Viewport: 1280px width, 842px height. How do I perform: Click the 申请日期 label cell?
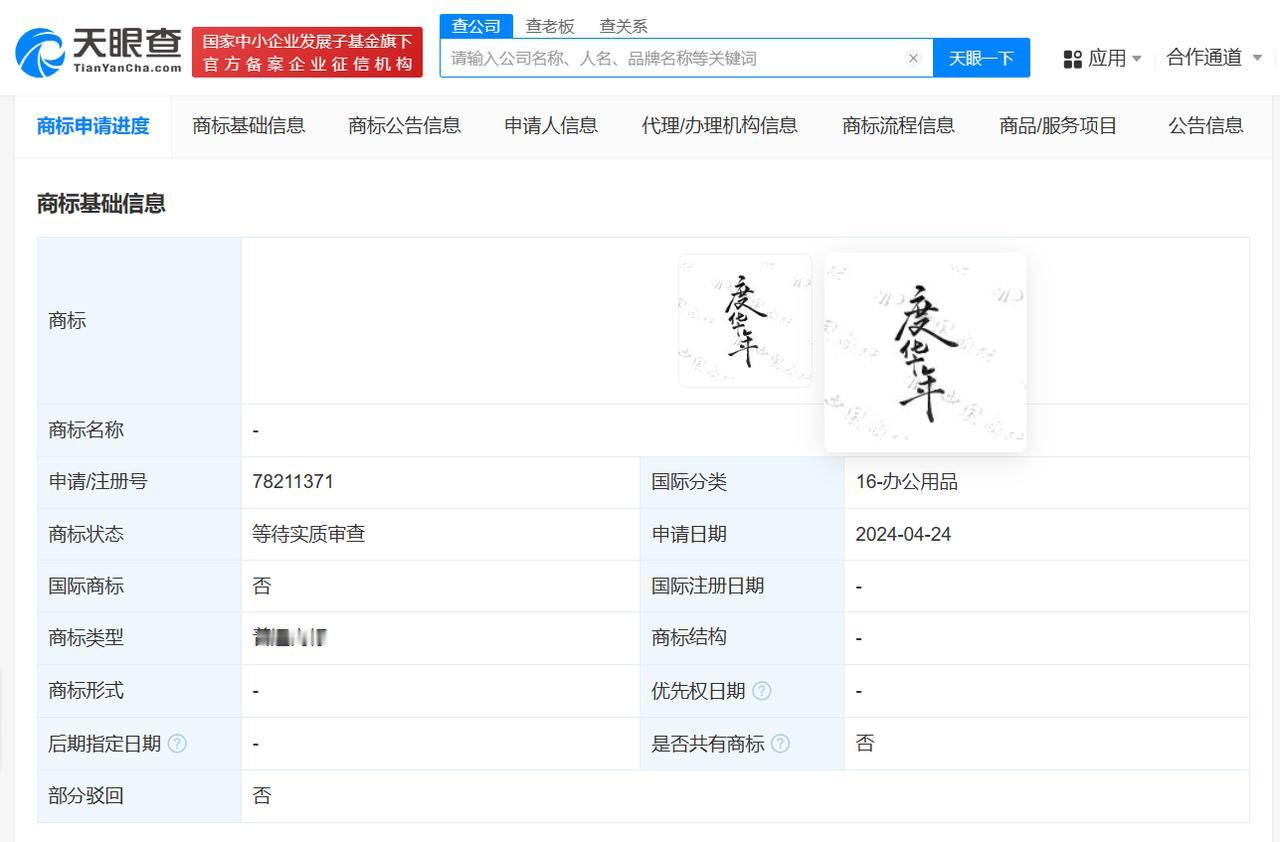(x=742, y=534)
